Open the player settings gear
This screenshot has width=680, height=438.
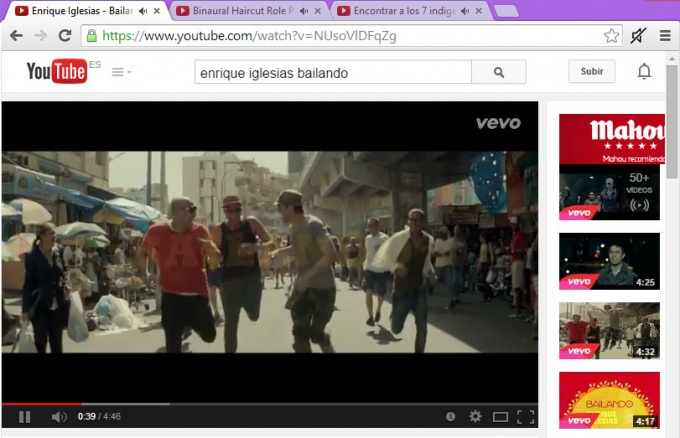coord(475,417)
